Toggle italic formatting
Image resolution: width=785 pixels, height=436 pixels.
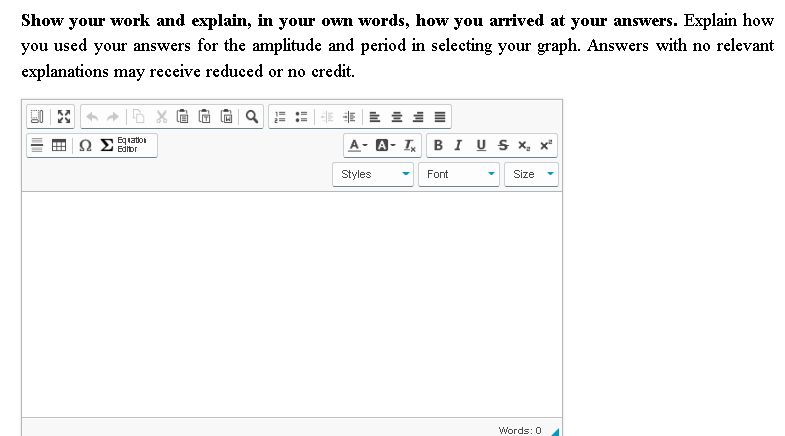458,145
